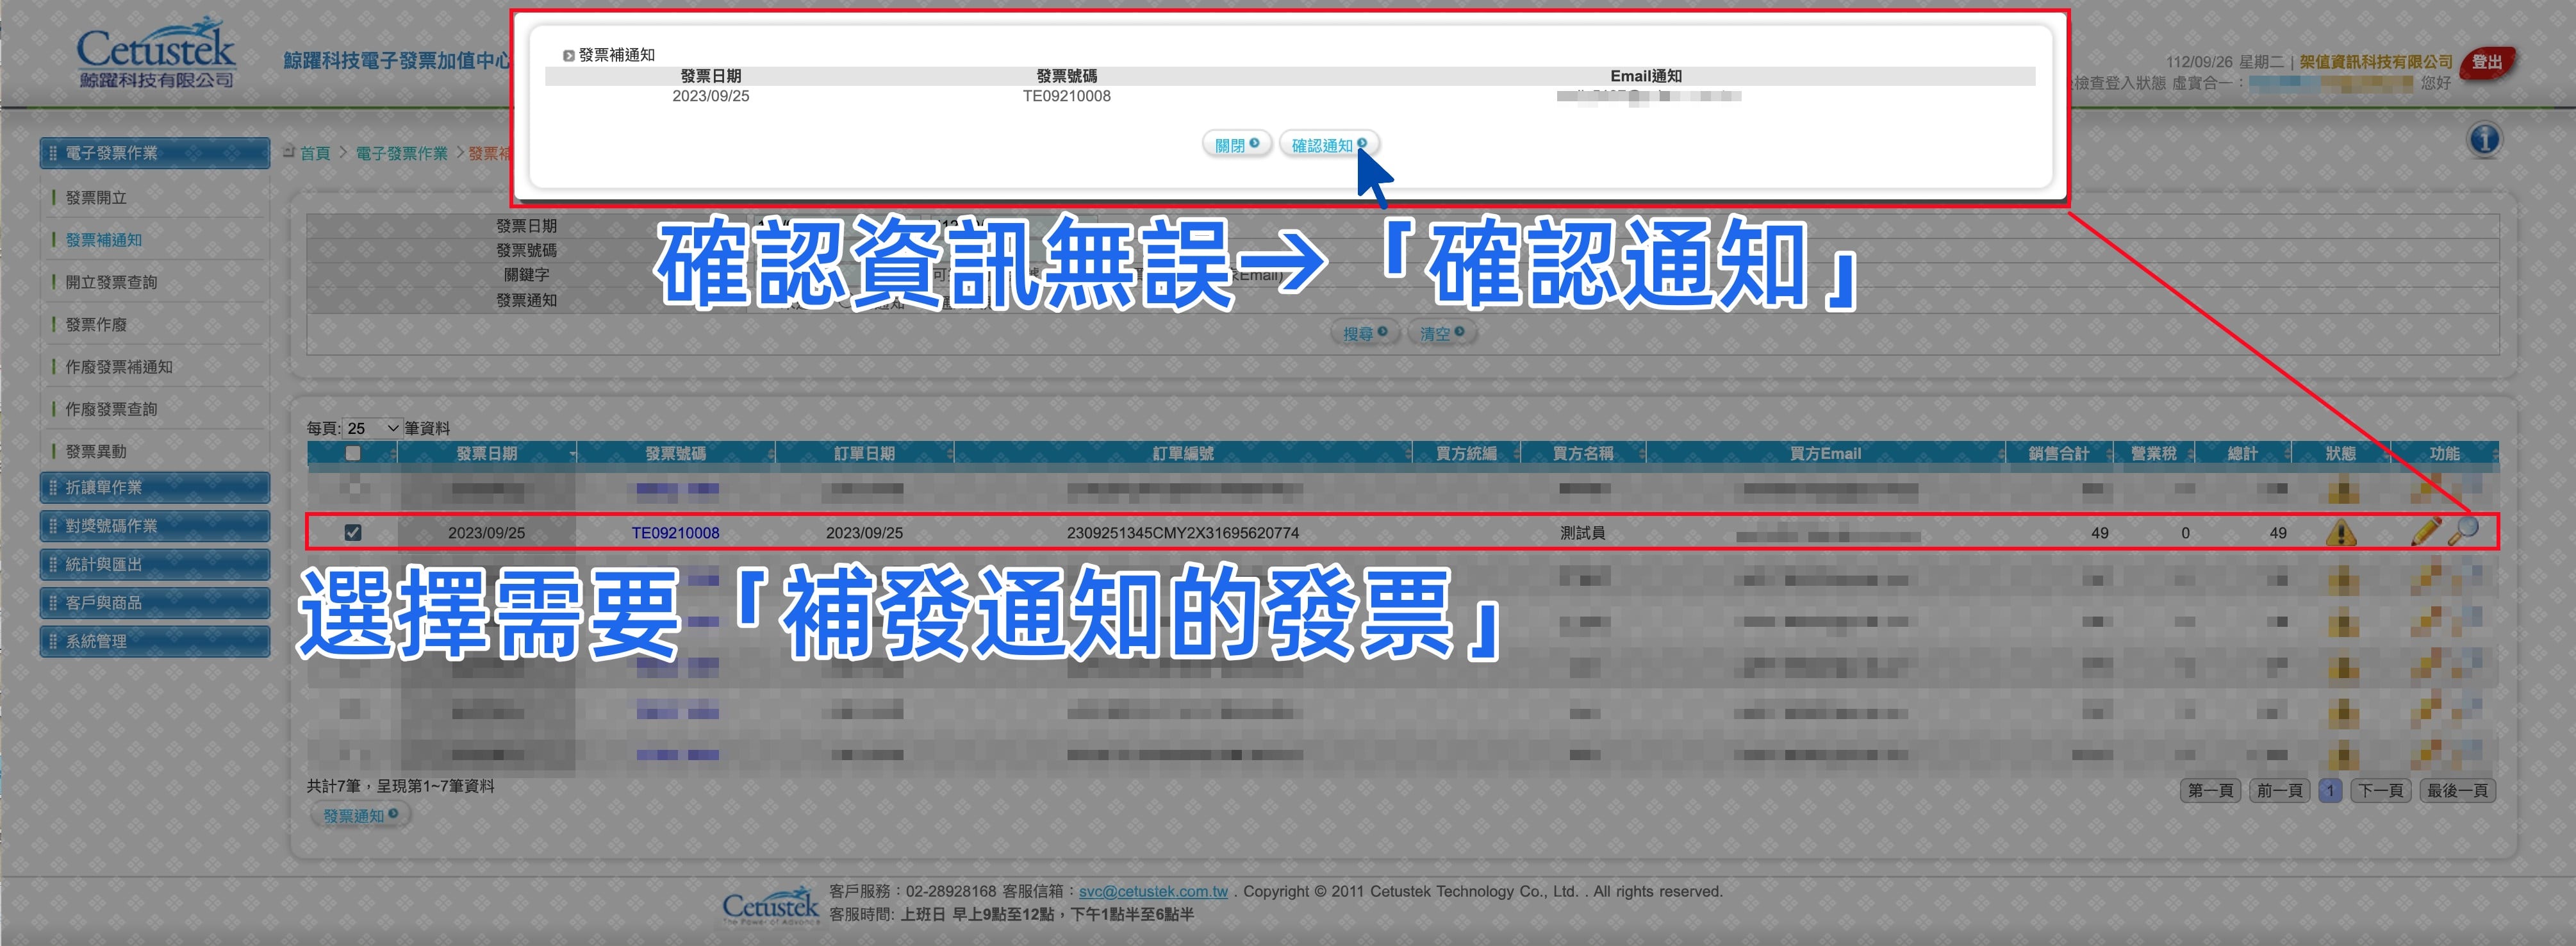Screen dimensions: 2576x946
Task: Click the 首頁 breadcrumb link
Action: pos(315,153)
